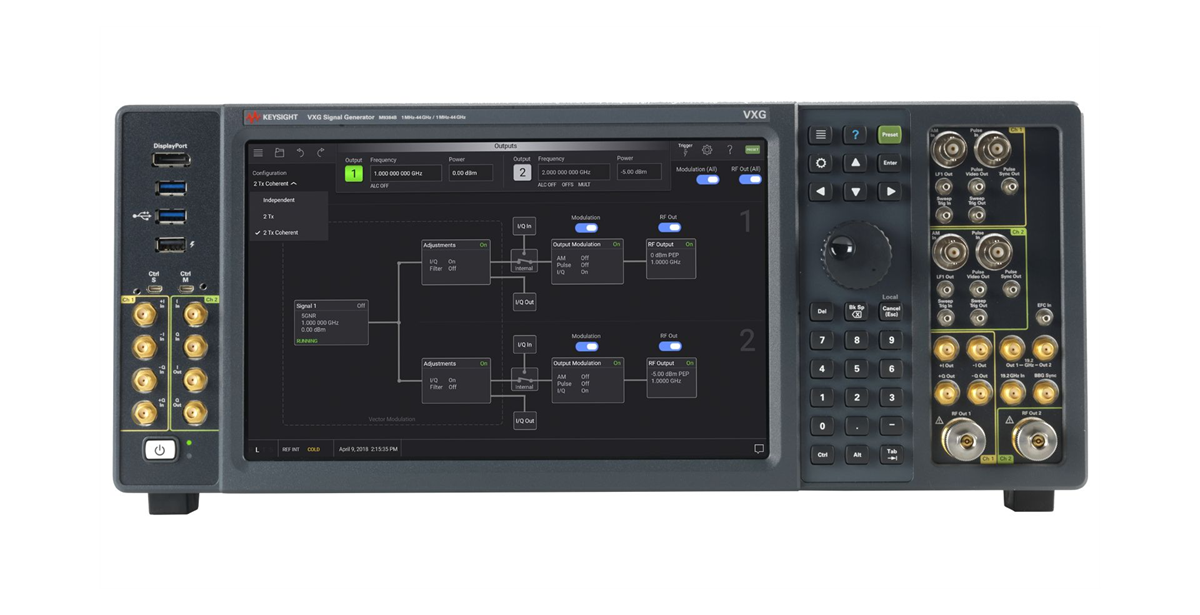
Task: Click the Output 2 Power field
Action: coord(639,171)
